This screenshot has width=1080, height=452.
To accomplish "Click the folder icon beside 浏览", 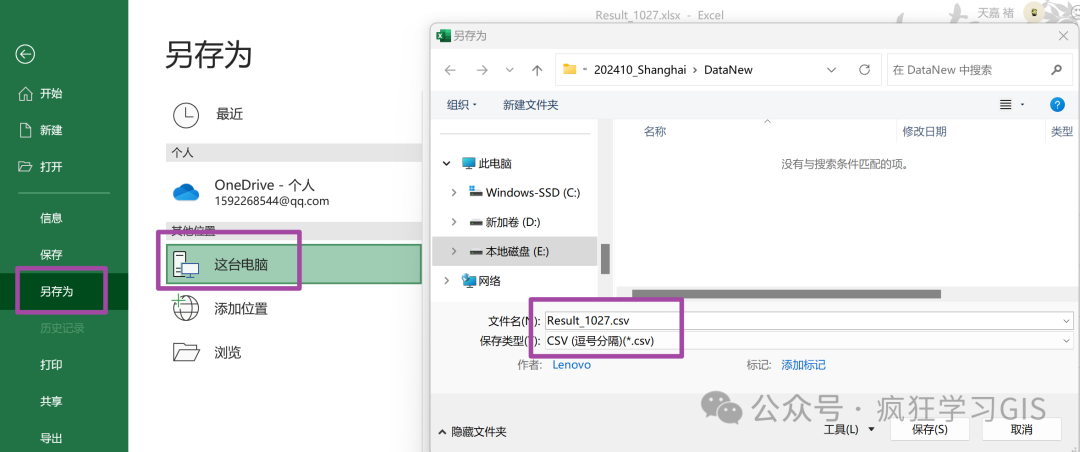I will click(x=186, y=352).
